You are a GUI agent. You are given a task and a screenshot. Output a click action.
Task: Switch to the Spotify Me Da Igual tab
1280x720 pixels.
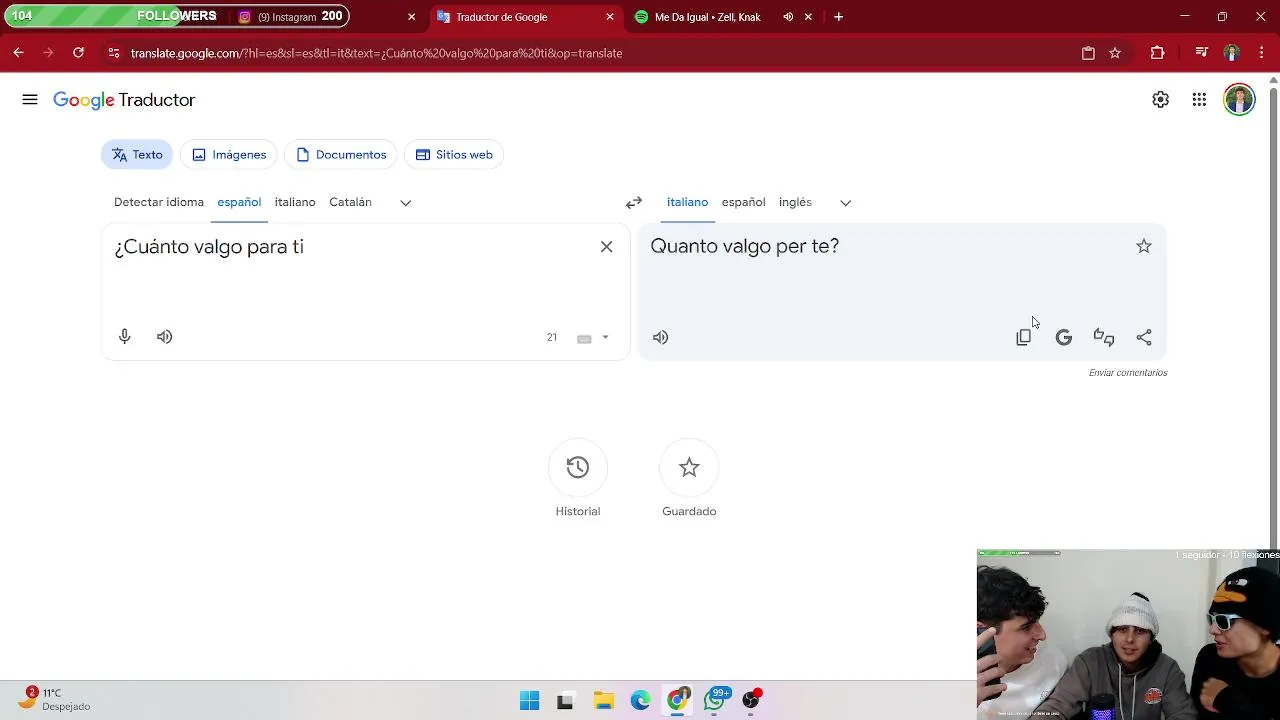coord(708,17)
